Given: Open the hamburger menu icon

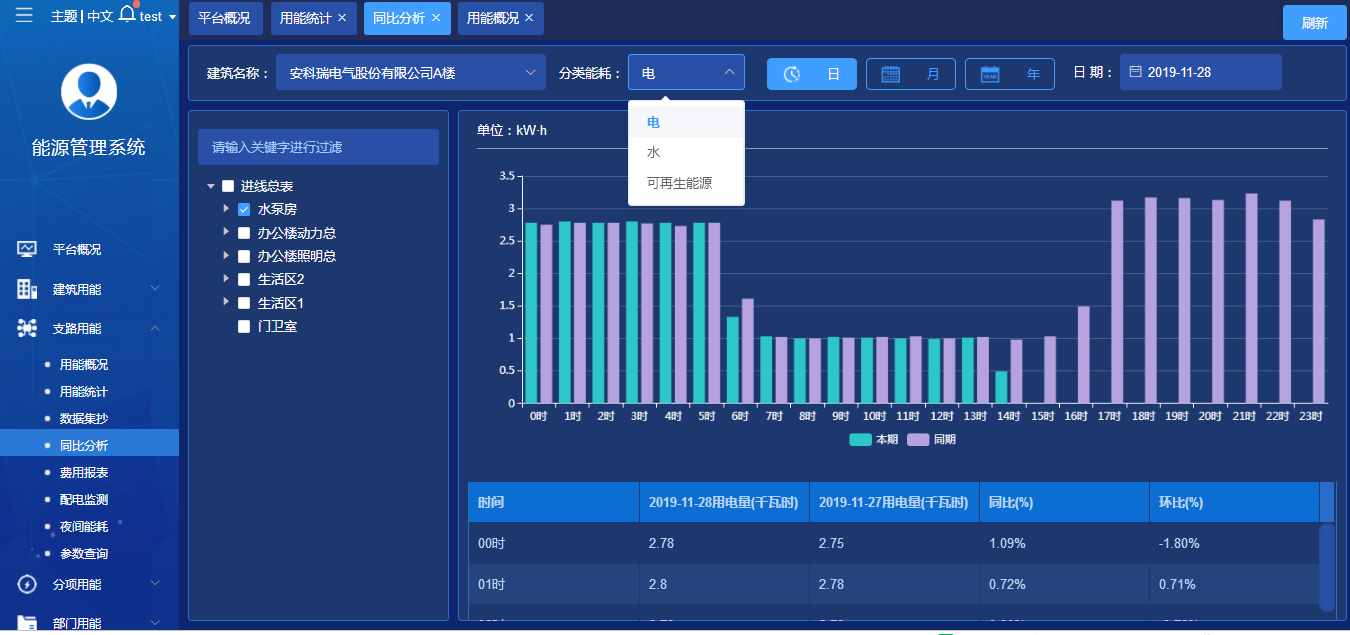Looking at the screenshot, I should tap(24, 15).
